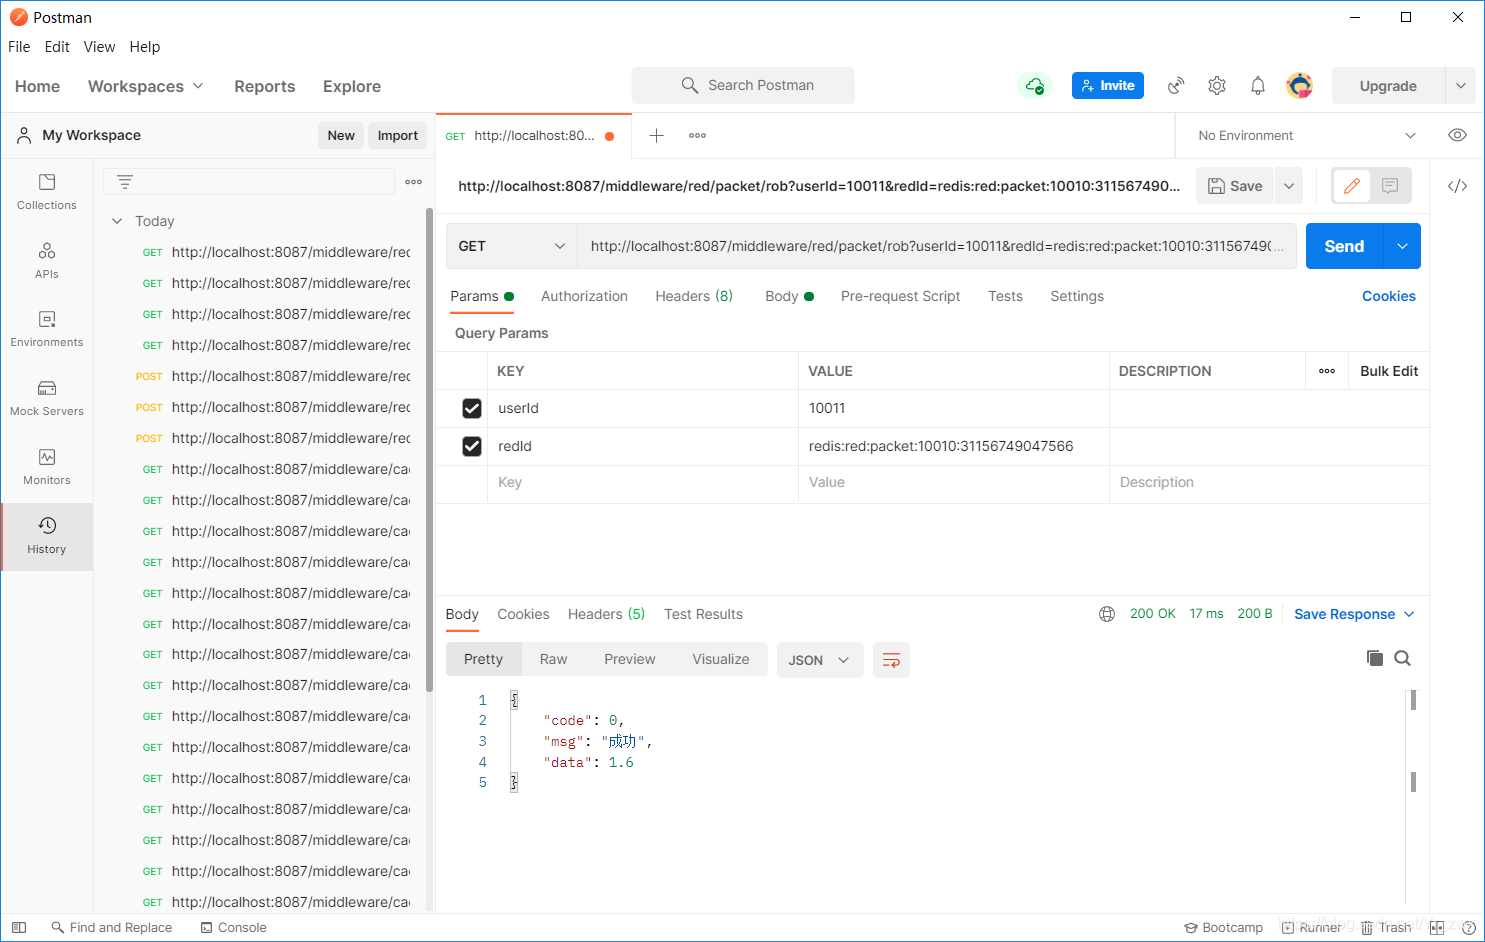
Task: Switch to the request Headers (8) tab
Action: 694,296
